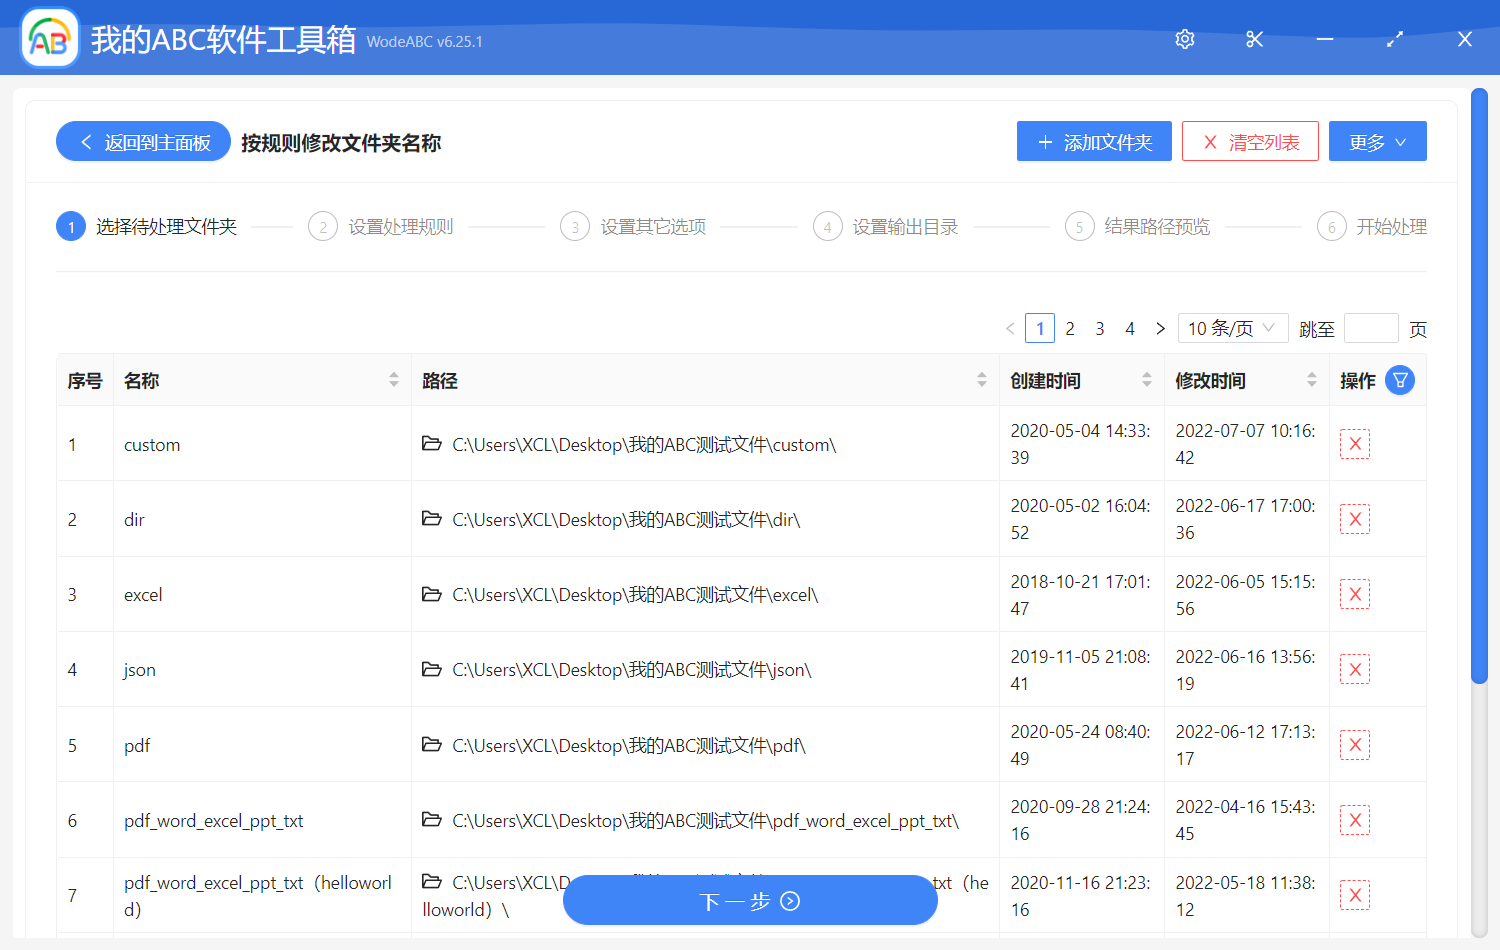
Task: Click the 跳至 page number input field
Action: coord(1371,328)
